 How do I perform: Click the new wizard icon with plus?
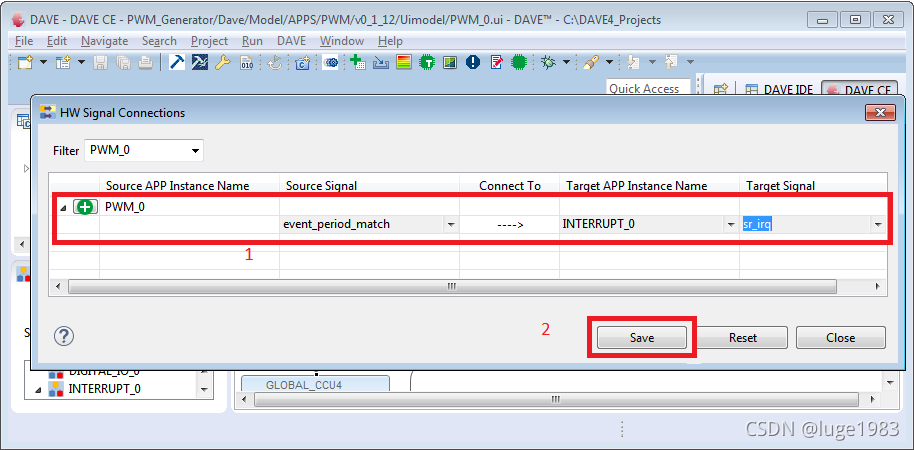(63, 62)
